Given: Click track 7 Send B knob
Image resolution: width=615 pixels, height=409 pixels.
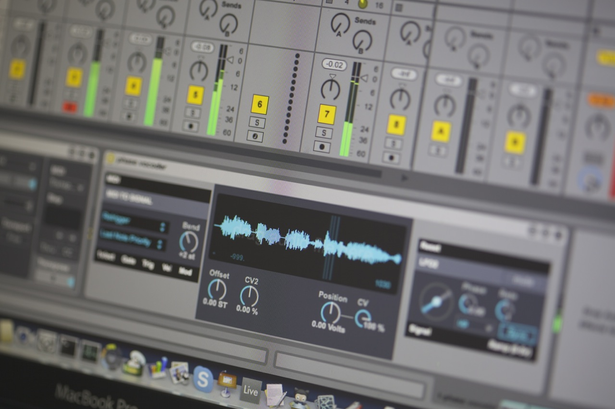Looking at the screenshot, I should (362, 40).
